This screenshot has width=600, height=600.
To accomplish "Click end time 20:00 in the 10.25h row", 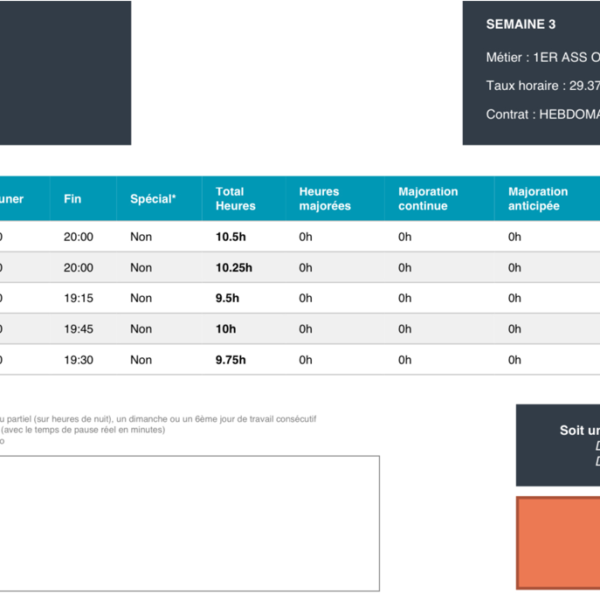I will click(78, 267).
